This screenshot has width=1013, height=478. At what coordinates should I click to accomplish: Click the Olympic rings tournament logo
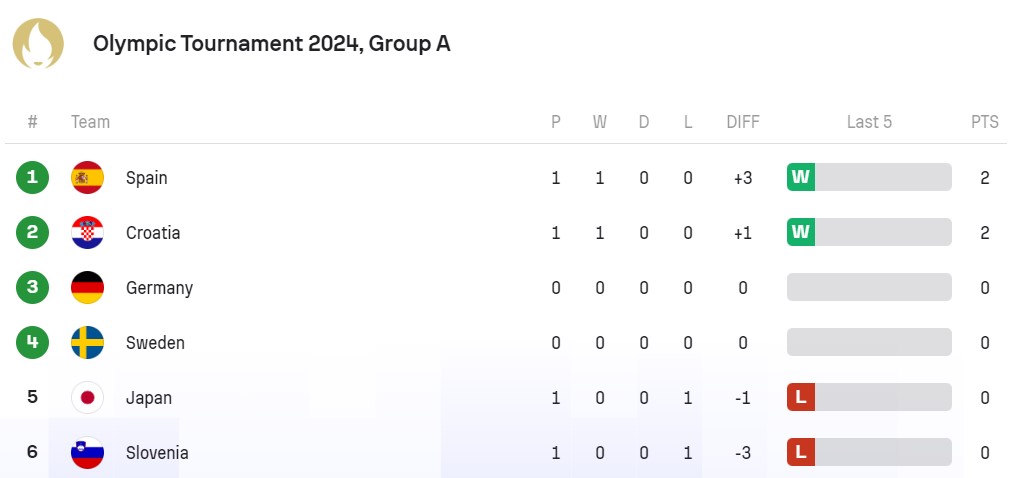38,44
